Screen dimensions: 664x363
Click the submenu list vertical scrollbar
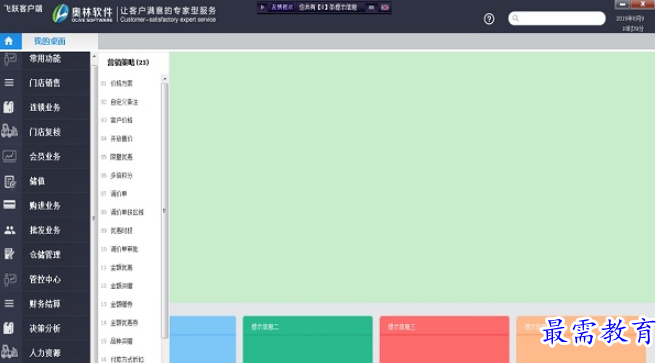tap(165, 210)
